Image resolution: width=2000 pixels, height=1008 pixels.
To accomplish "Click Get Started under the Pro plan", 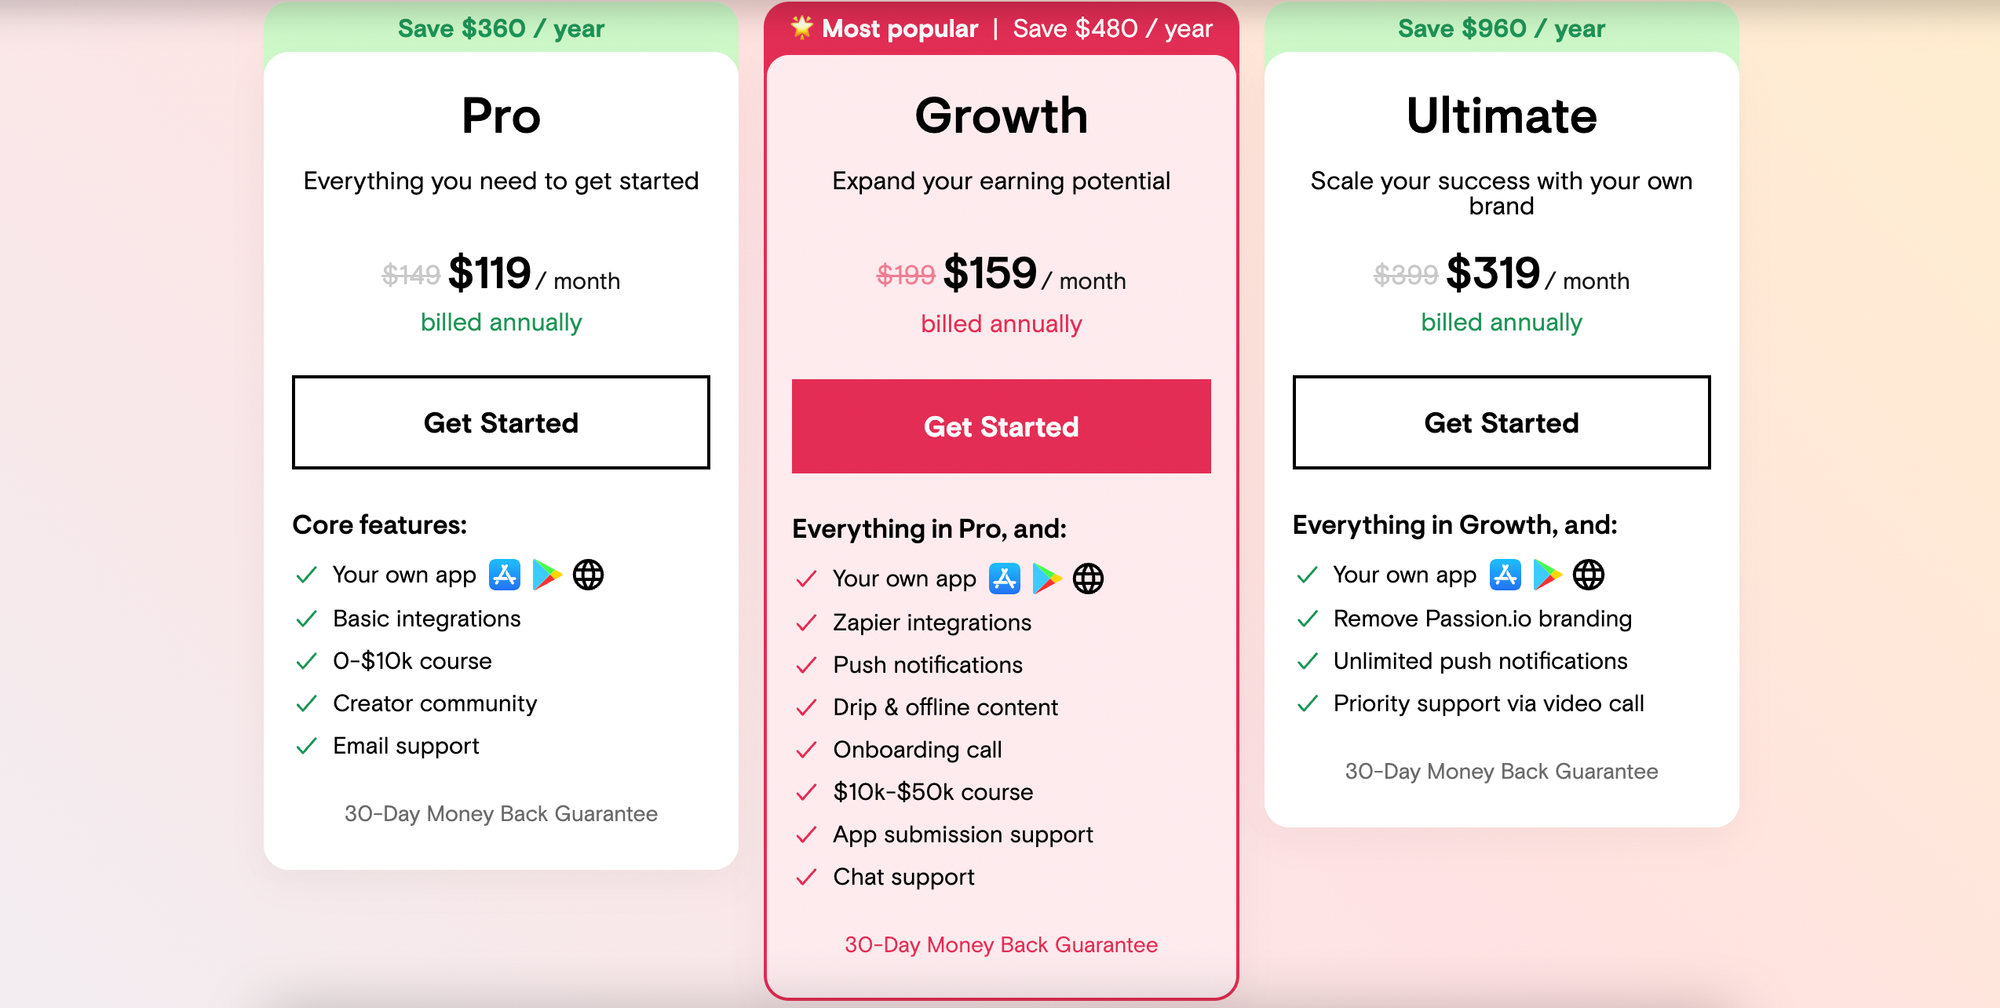I will click(500, 422).
